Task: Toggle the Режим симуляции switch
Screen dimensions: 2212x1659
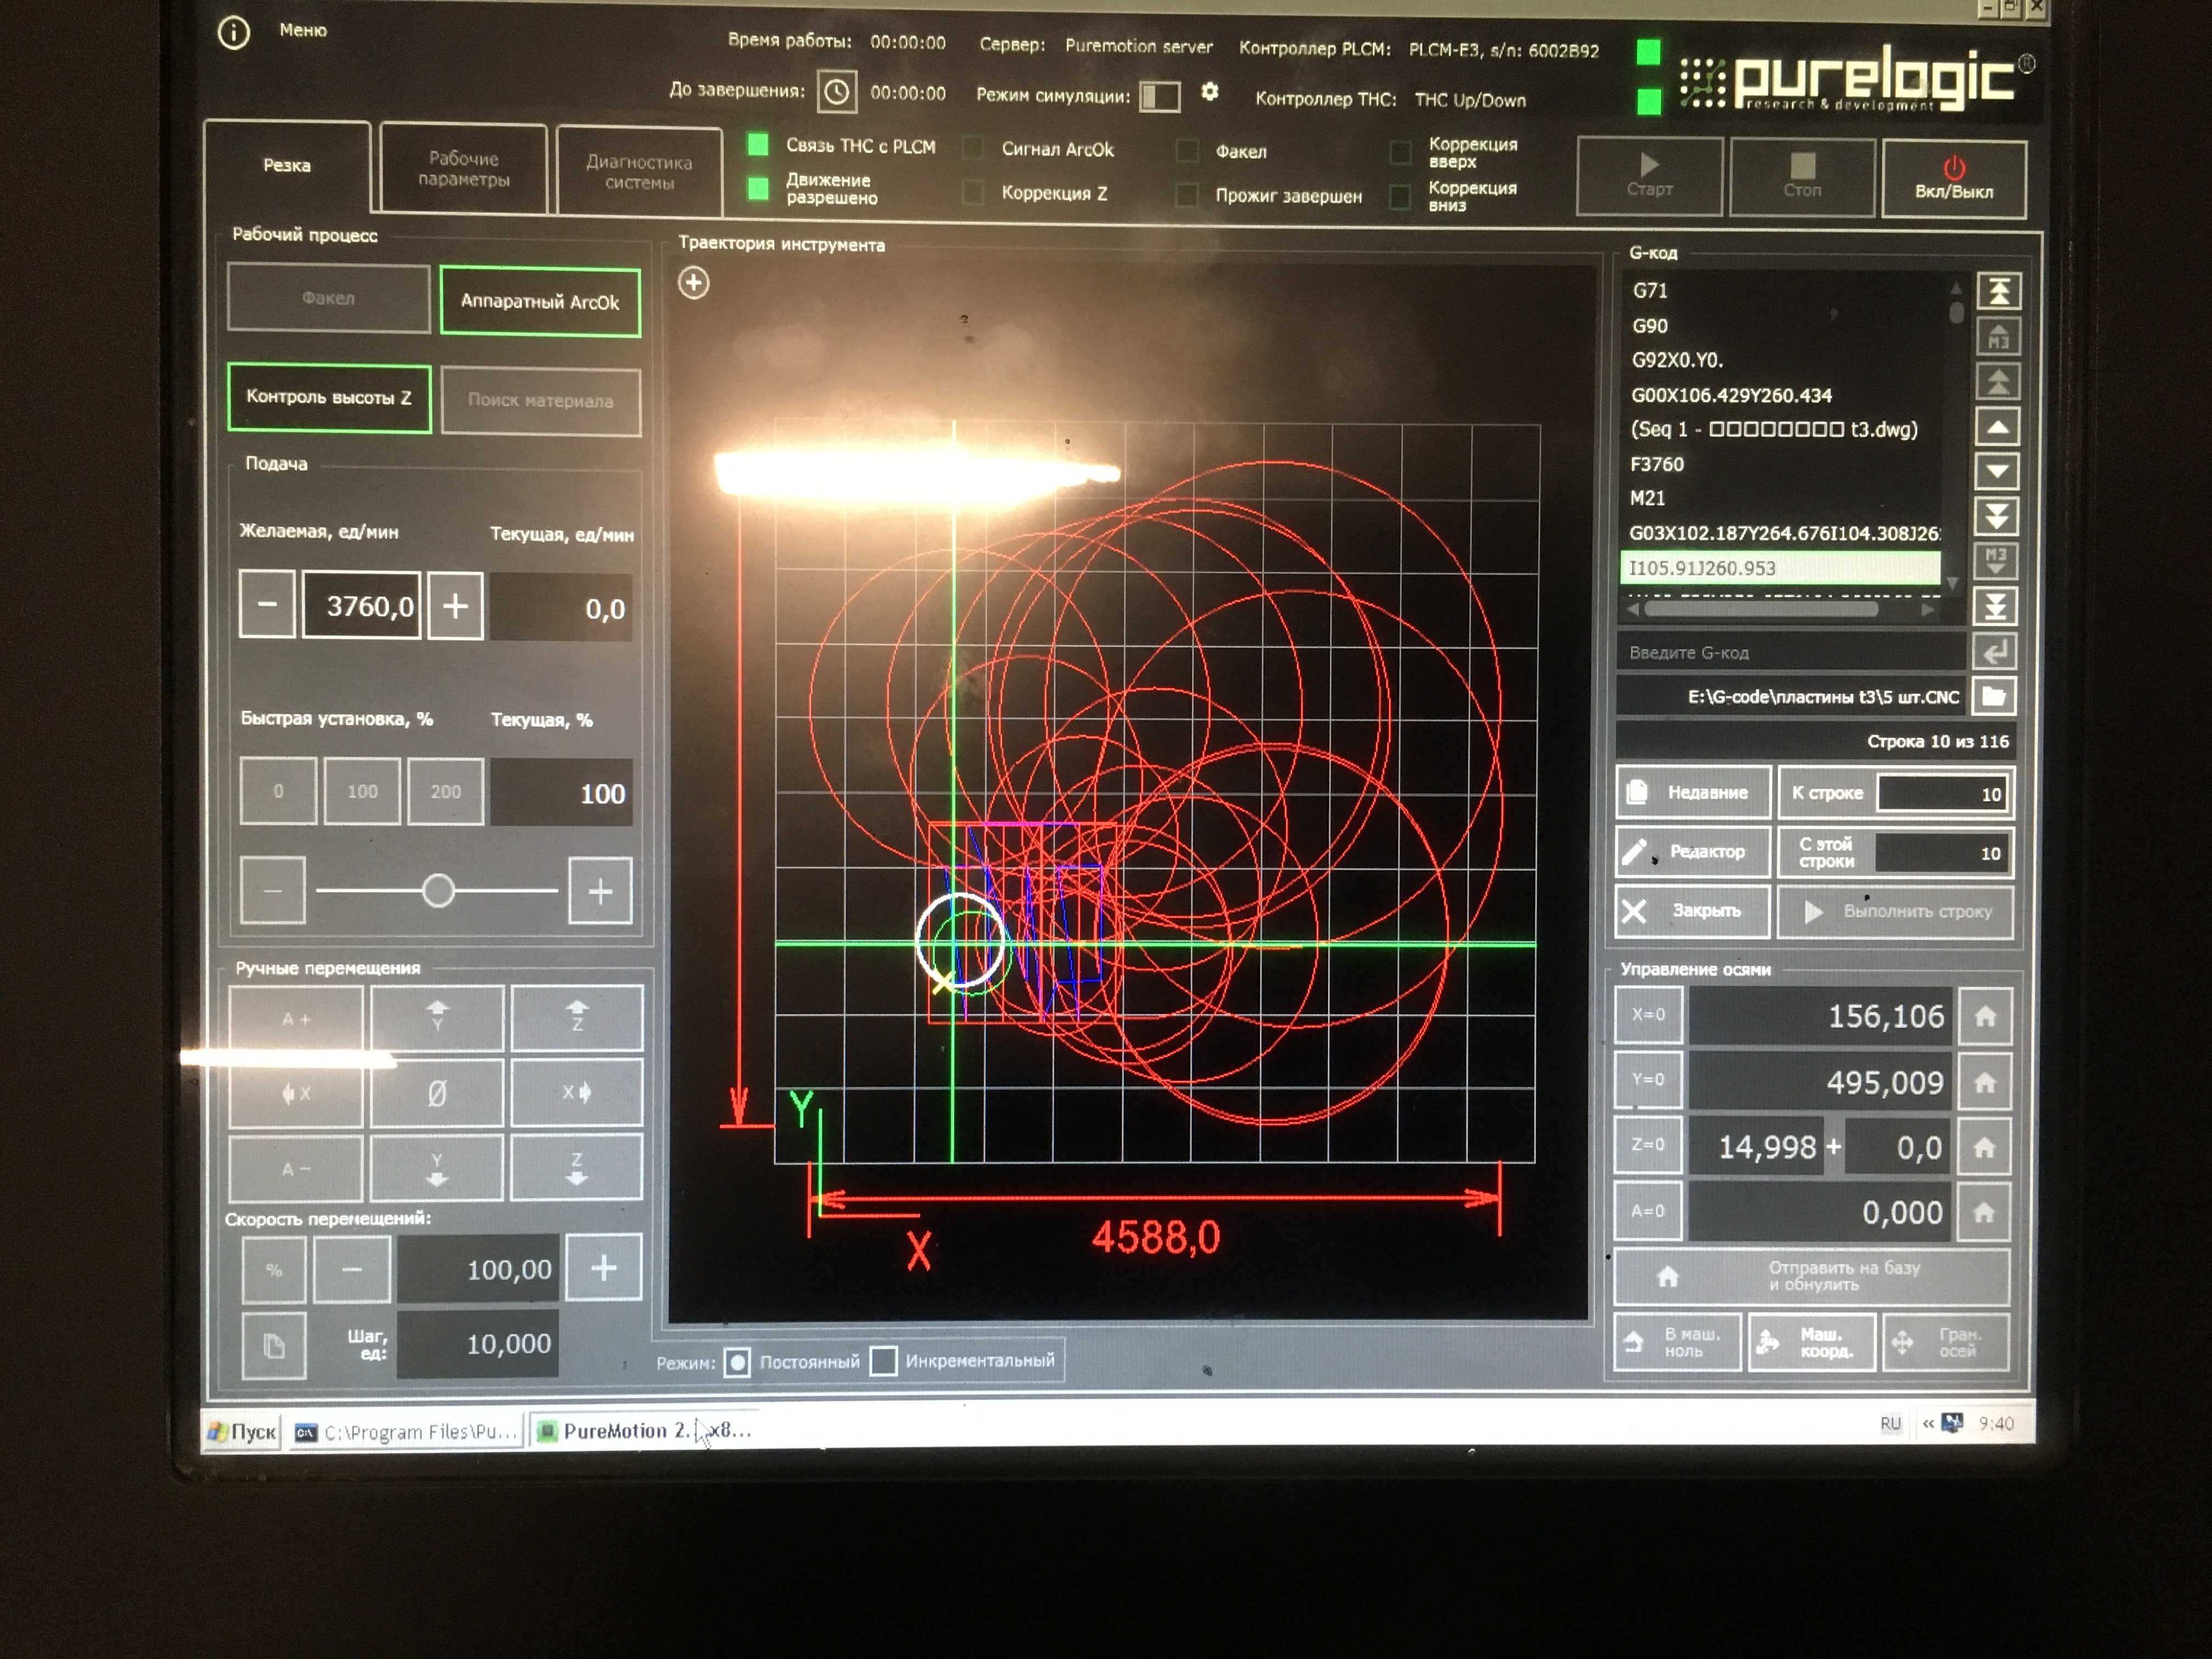Action: pos(1160,96)
